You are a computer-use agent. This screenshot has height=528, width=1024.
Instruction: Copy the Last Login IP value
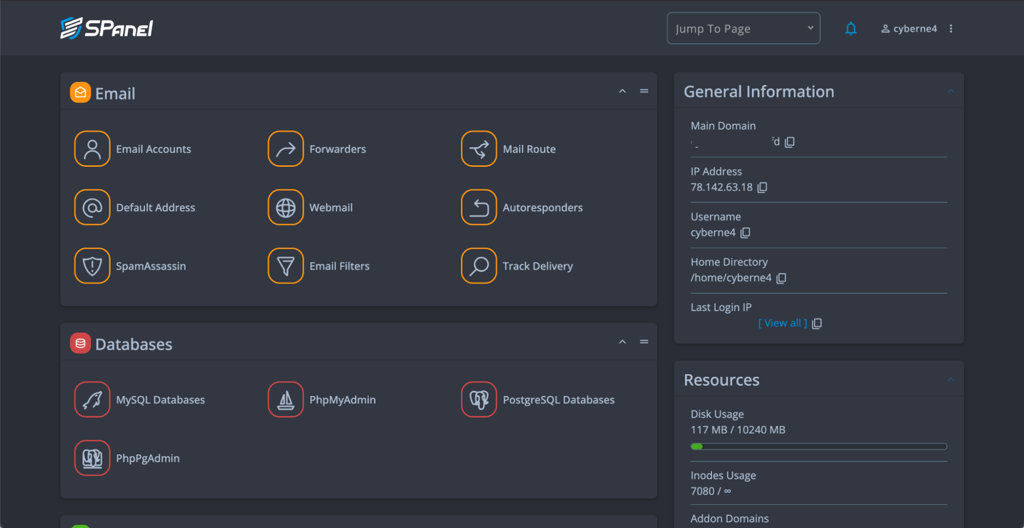(817, 323)
